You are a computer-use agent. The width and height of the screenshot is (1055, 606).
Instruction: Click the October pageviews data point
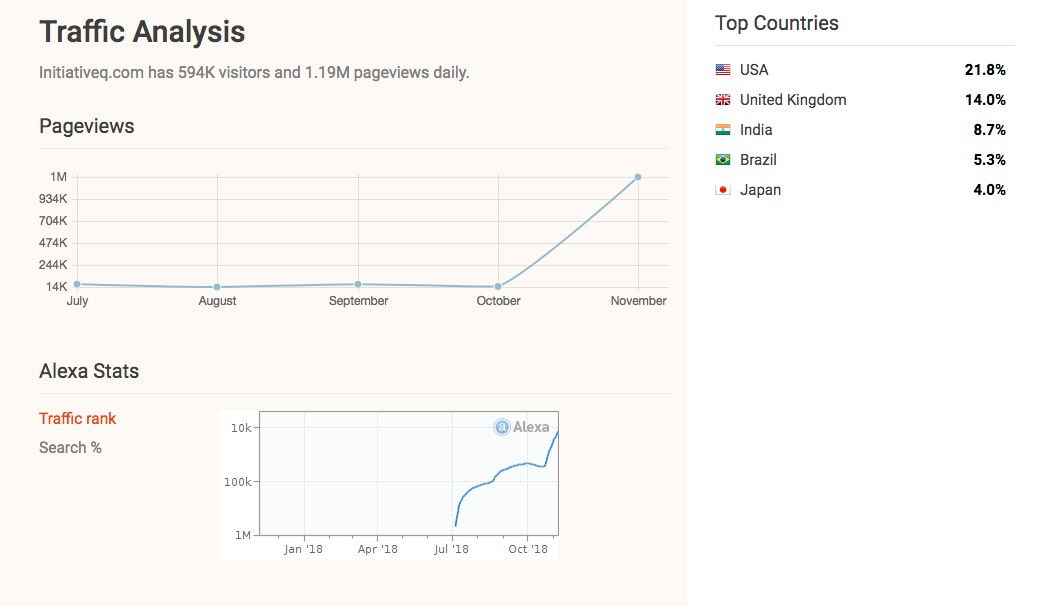pos(498,287)
